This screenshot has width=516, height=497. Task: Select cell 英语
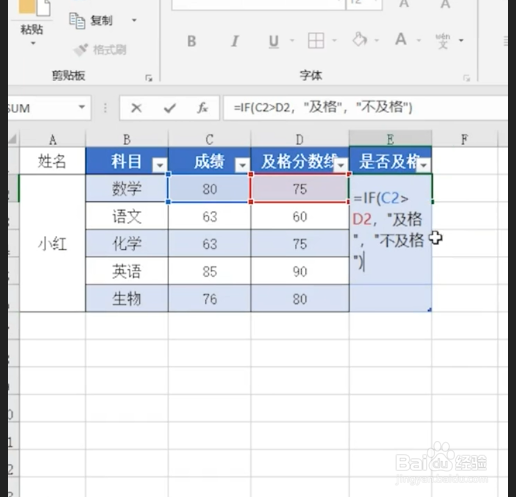point(127,271)
